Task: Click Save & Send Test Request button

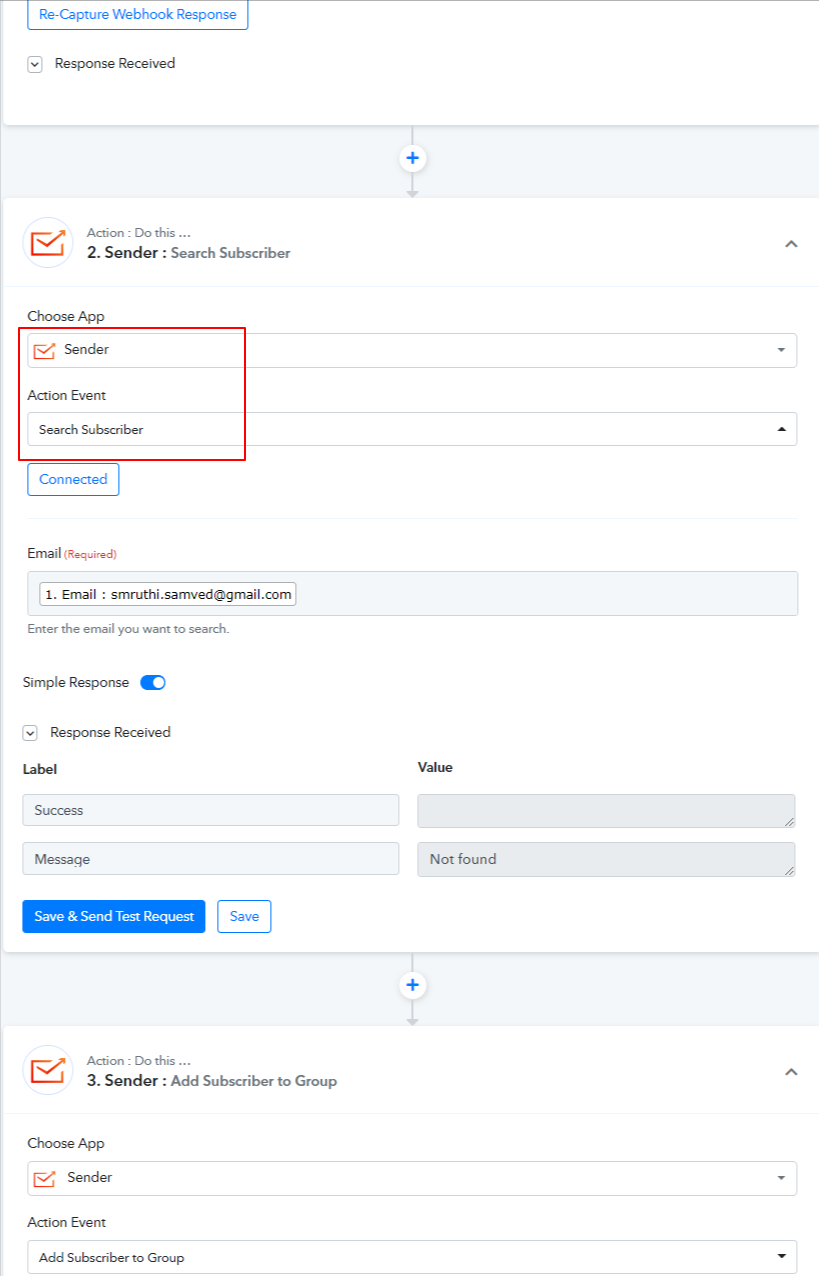Action: (x=114, y=916)
